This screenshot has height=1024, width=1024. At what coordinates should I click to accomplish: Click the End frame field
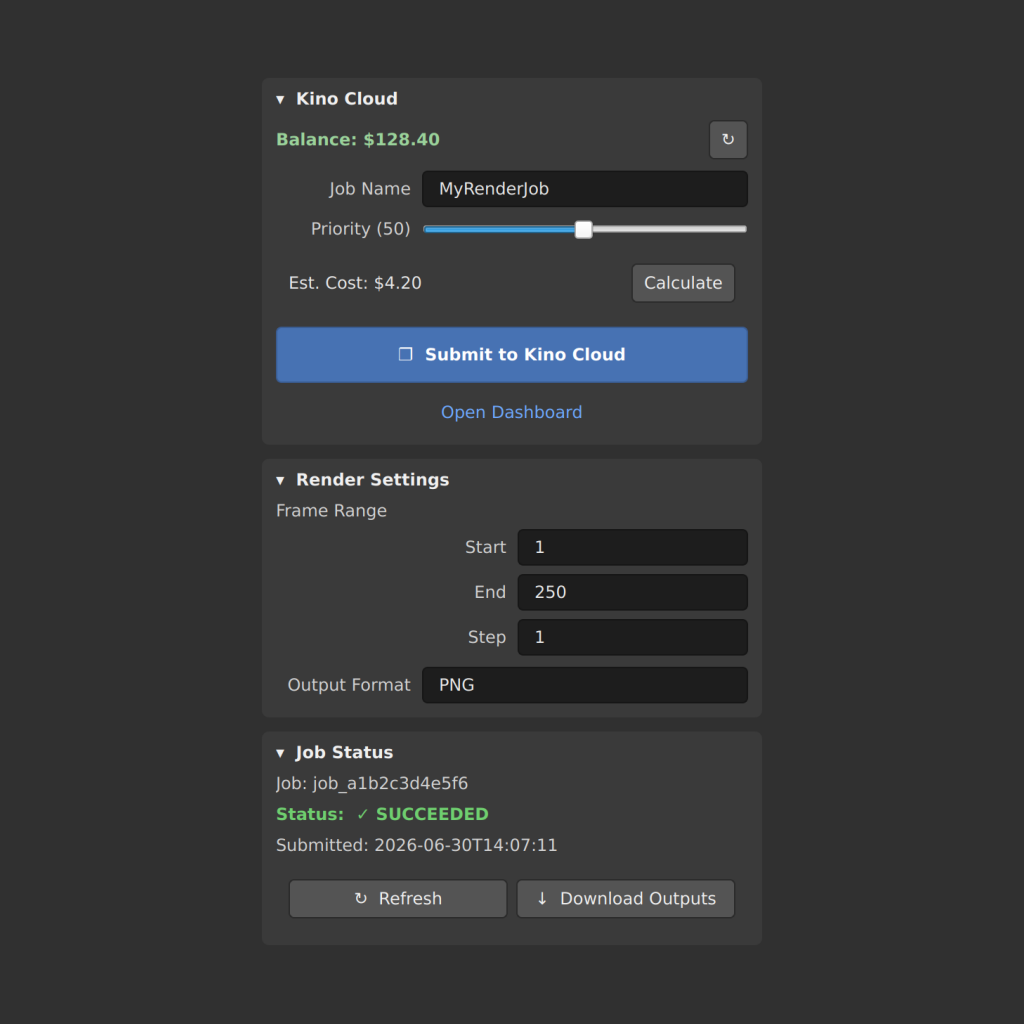pyautogui.click(x=632, y=592)
